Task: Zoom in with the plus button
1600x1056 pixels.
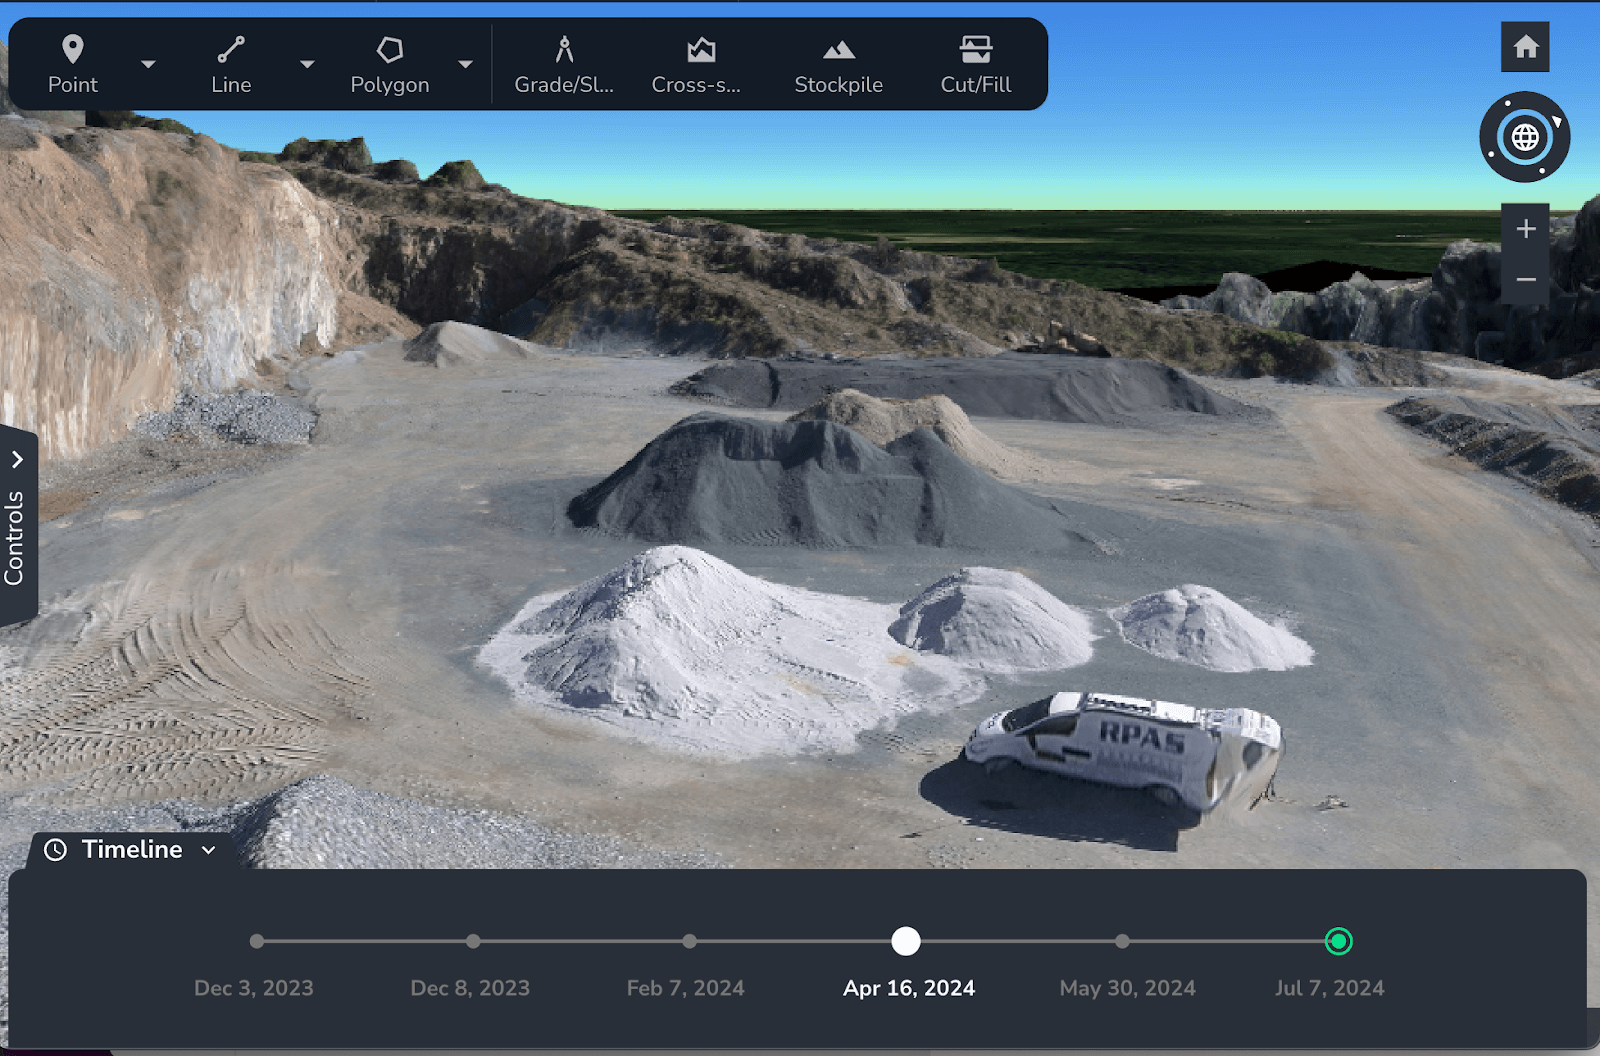Action: coord(1525,229)
